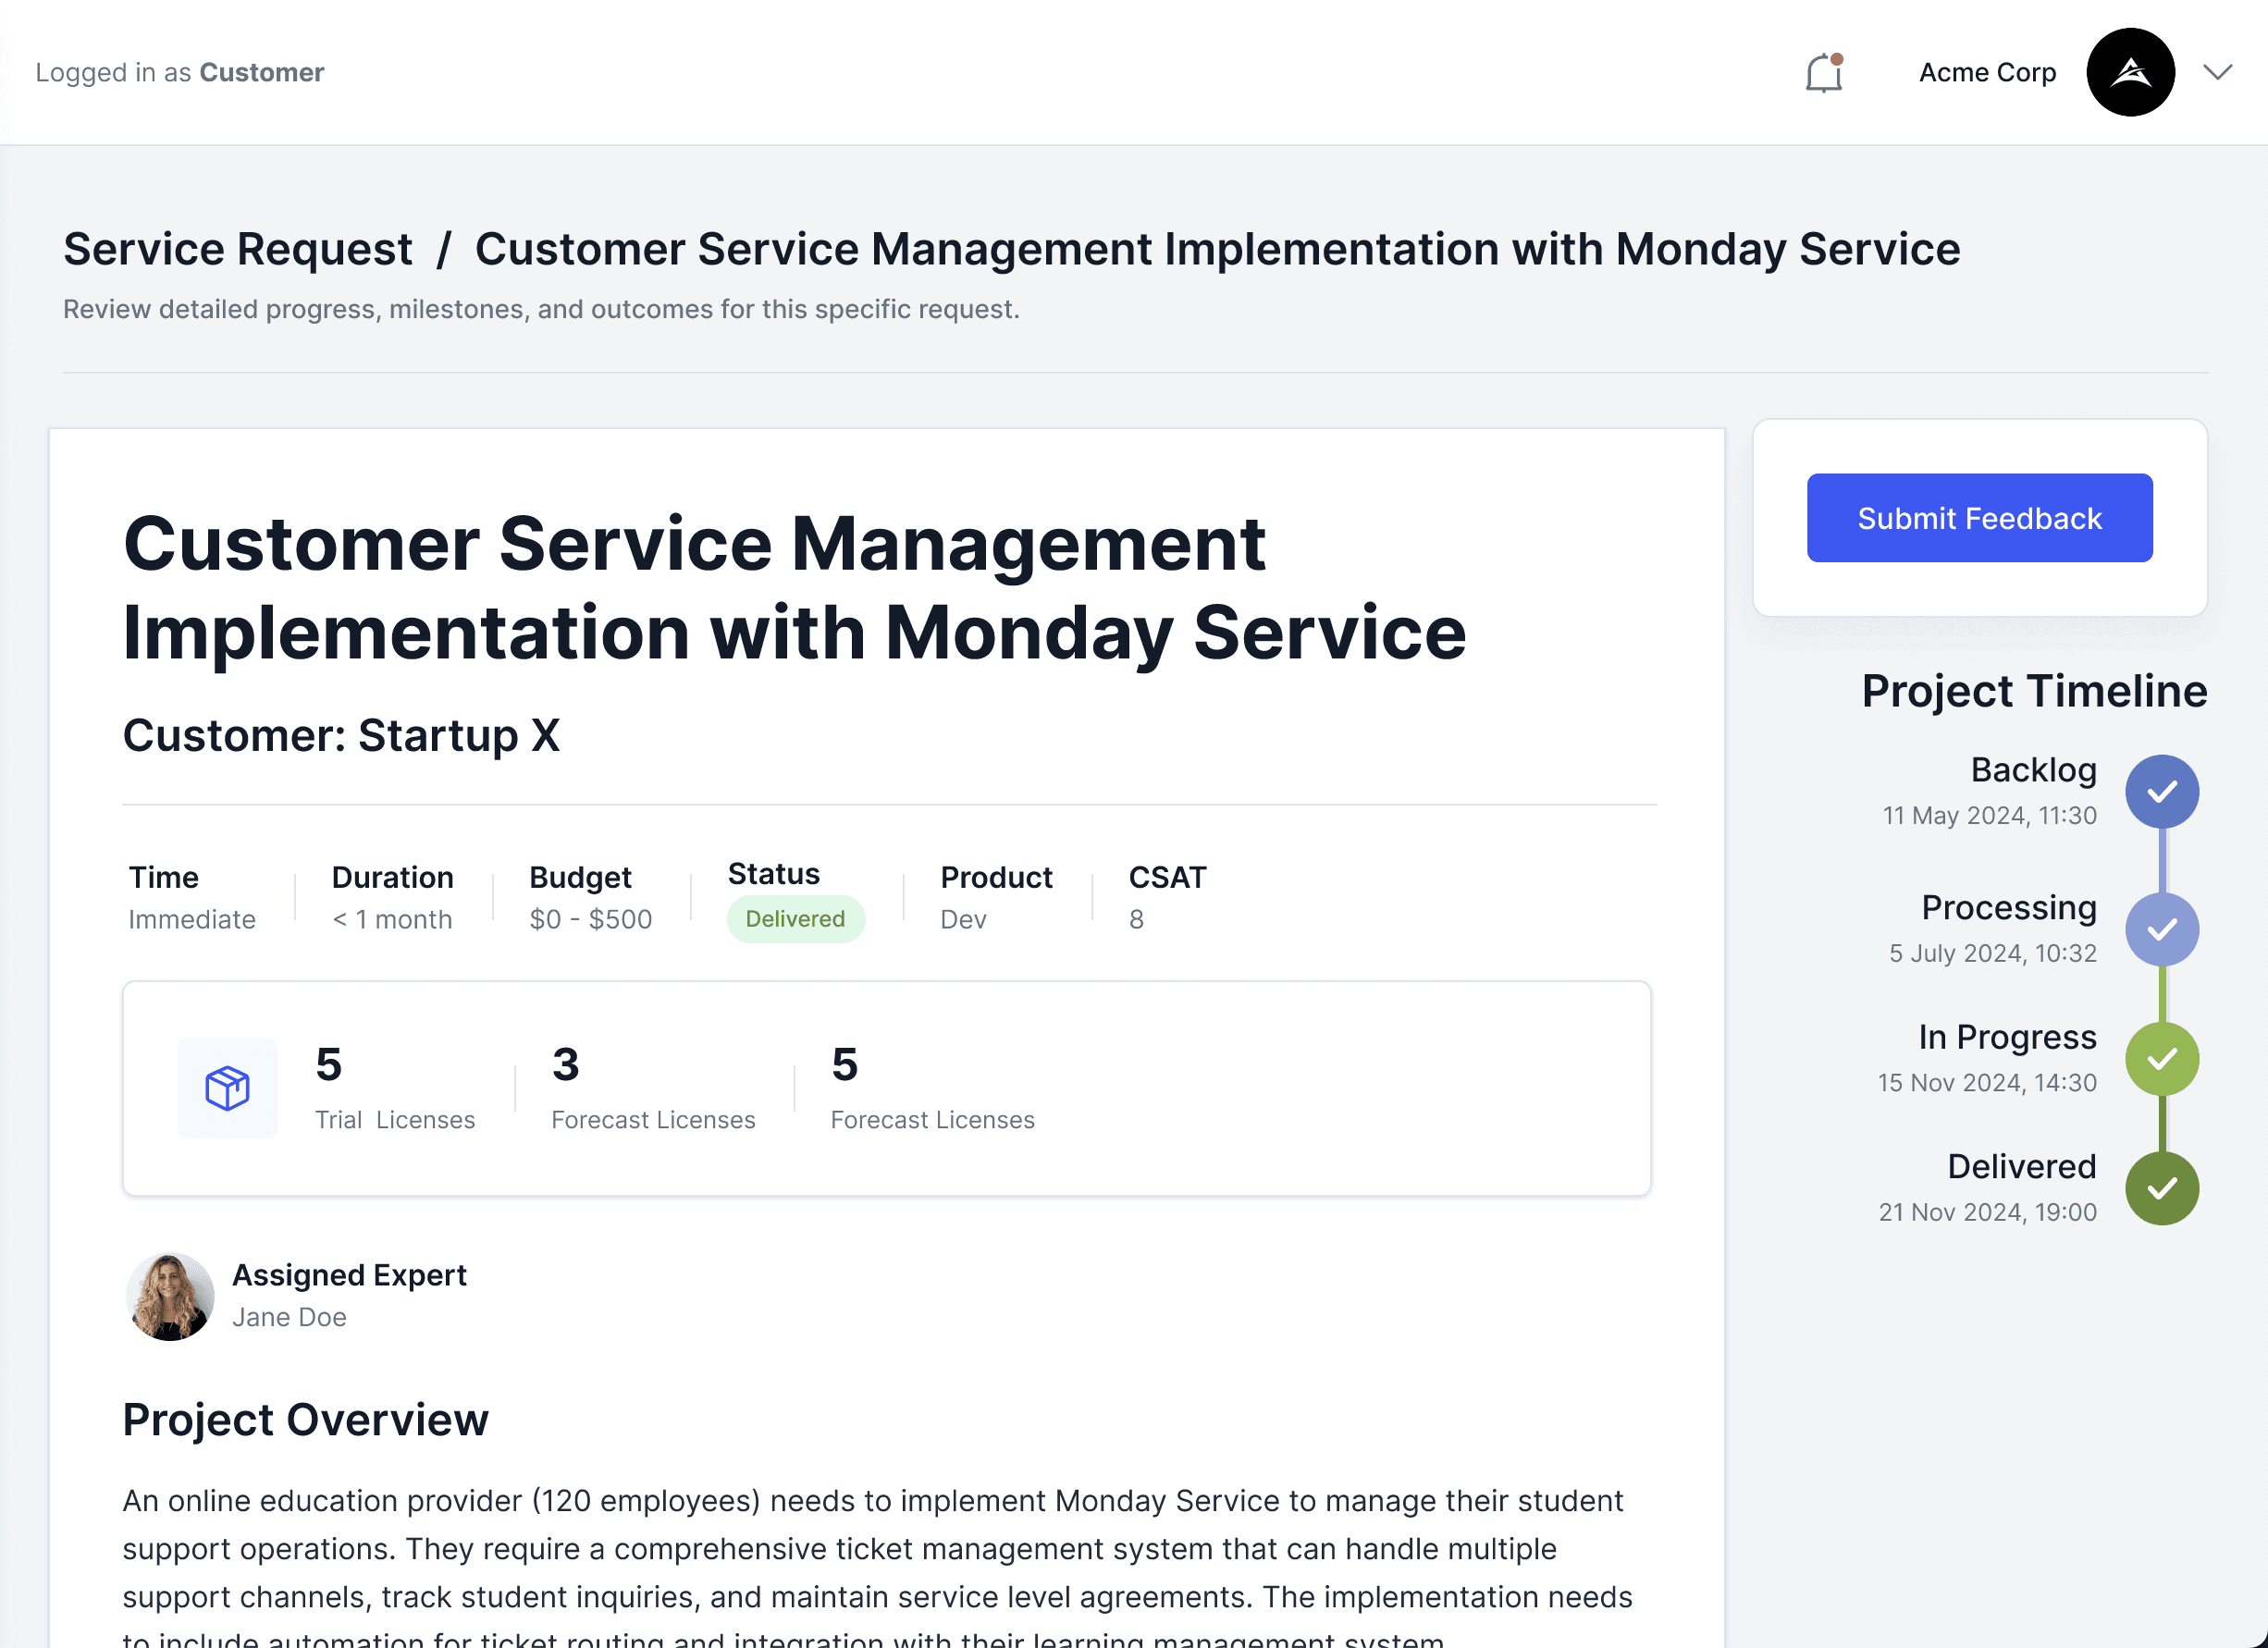
Task: Click the Delivered date 21 Nov 2024, 19:00
Action: [1987, 1213]
